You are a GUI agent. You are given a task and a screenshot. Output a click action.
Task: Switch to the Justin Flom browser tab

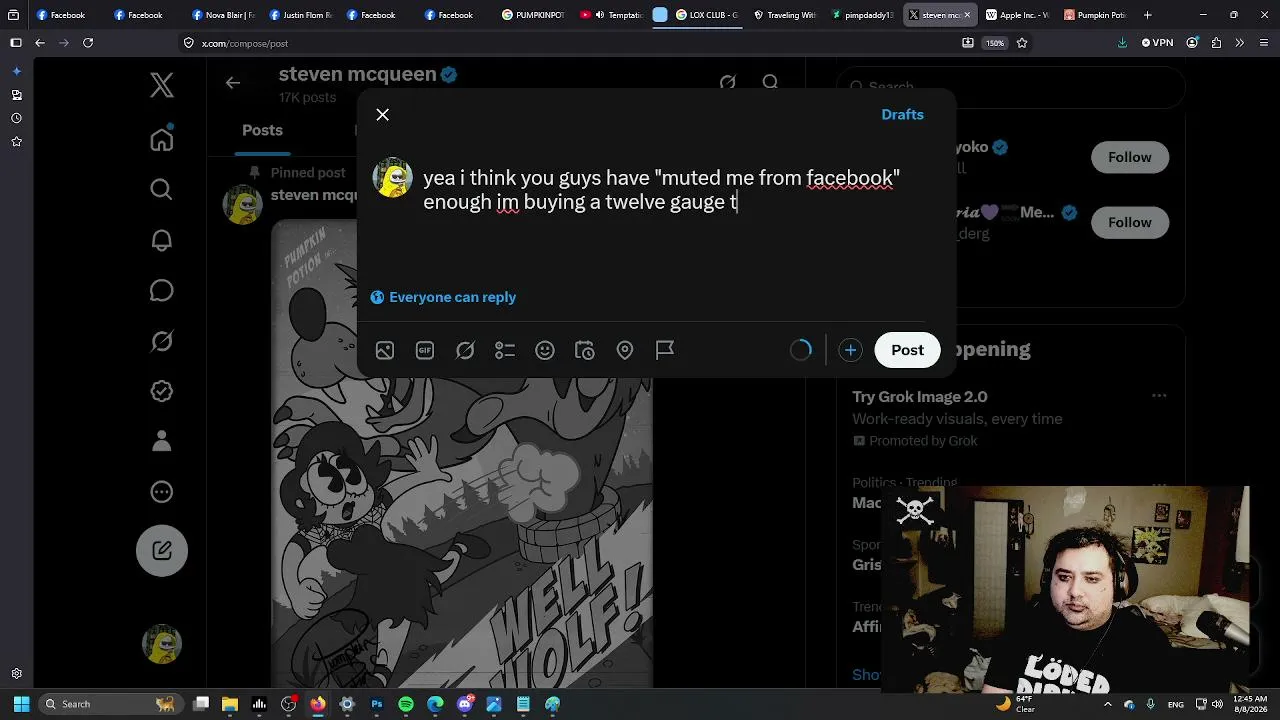click(x=299, y=15)
